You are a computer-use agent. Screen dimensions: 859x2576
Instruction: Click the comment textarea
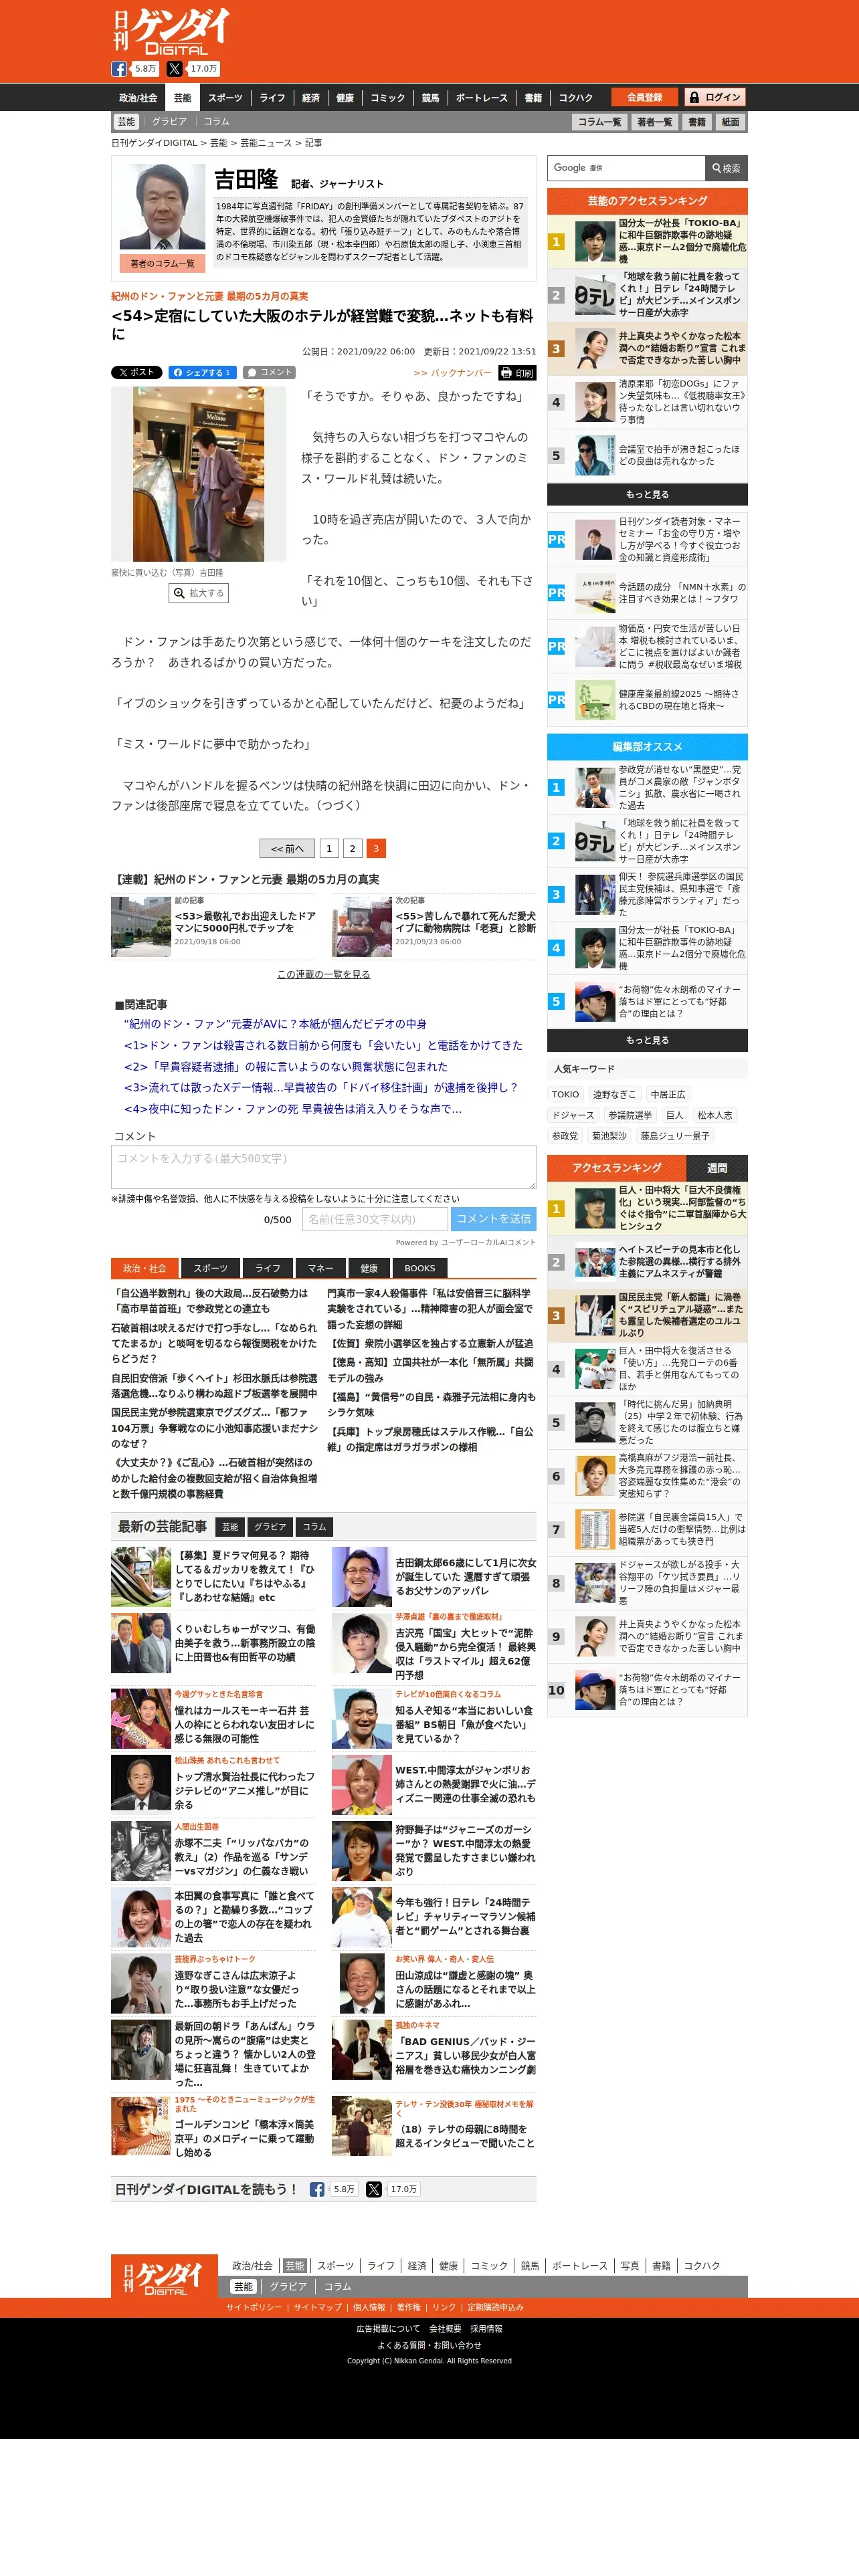pos(323,1167)
